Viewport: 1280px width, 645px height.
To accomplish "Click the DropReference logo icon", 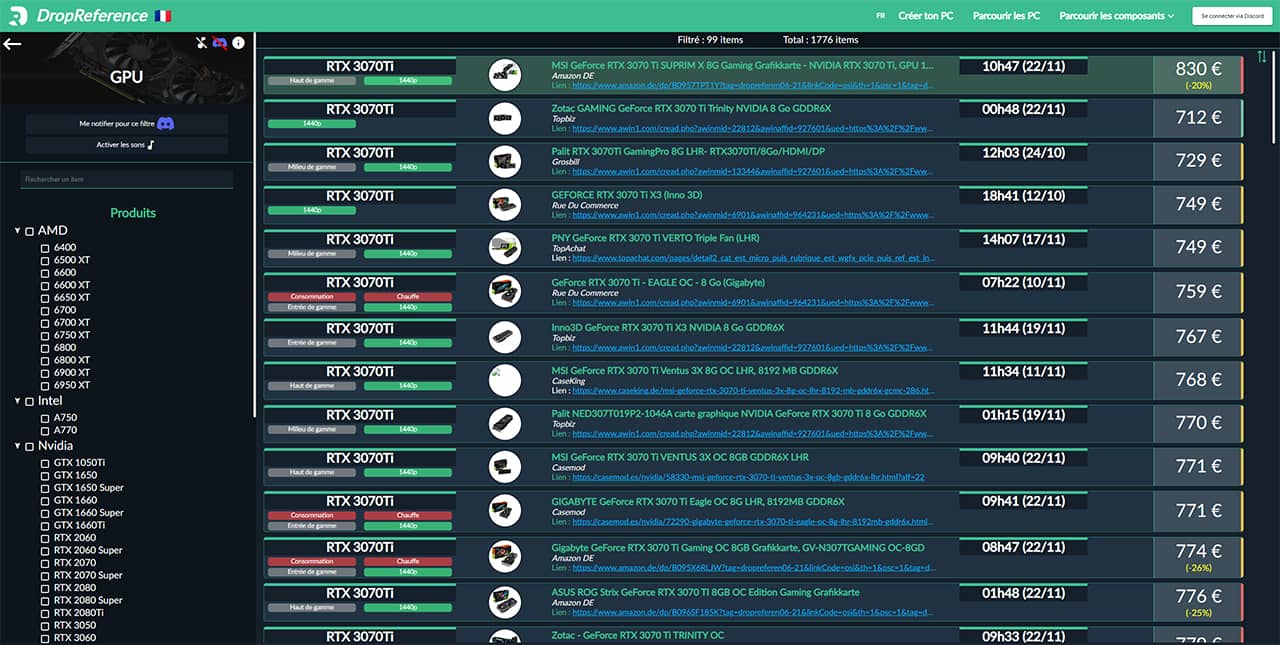I will click(x=19, y=16).
